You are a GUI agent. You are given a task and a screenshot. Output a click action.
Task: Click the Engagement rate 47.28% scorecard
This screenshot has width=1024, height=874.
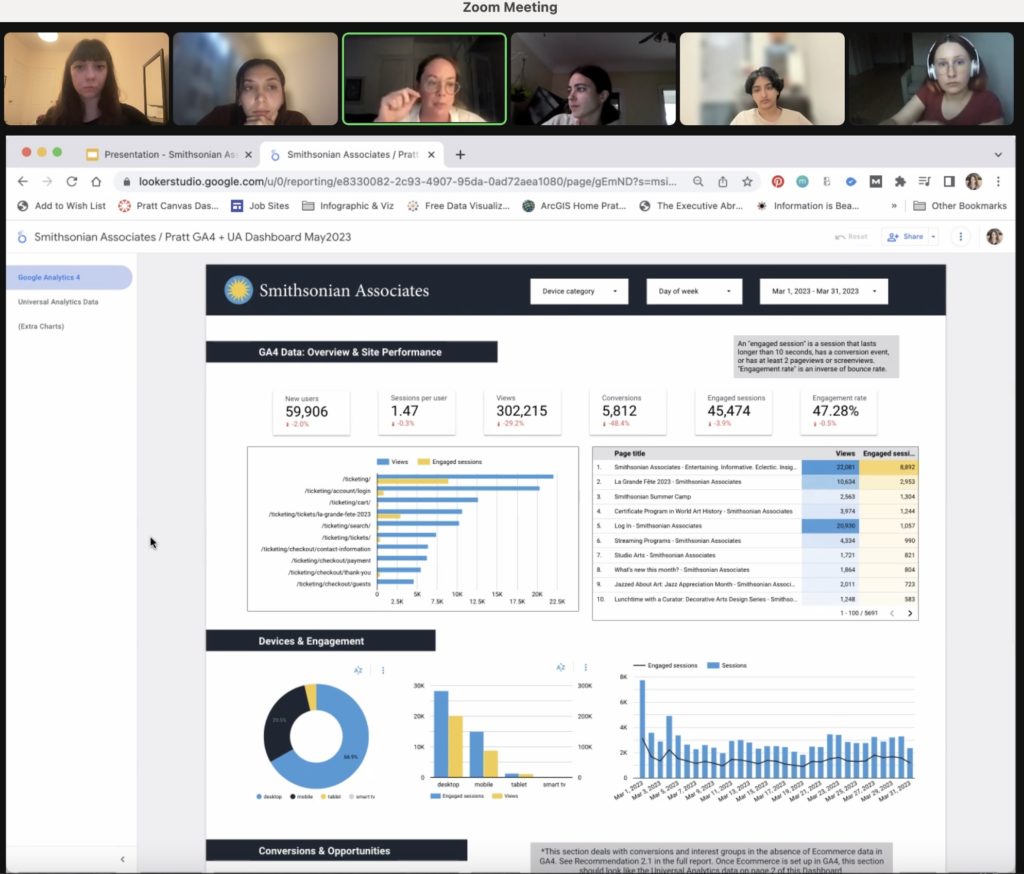point(839,411)
